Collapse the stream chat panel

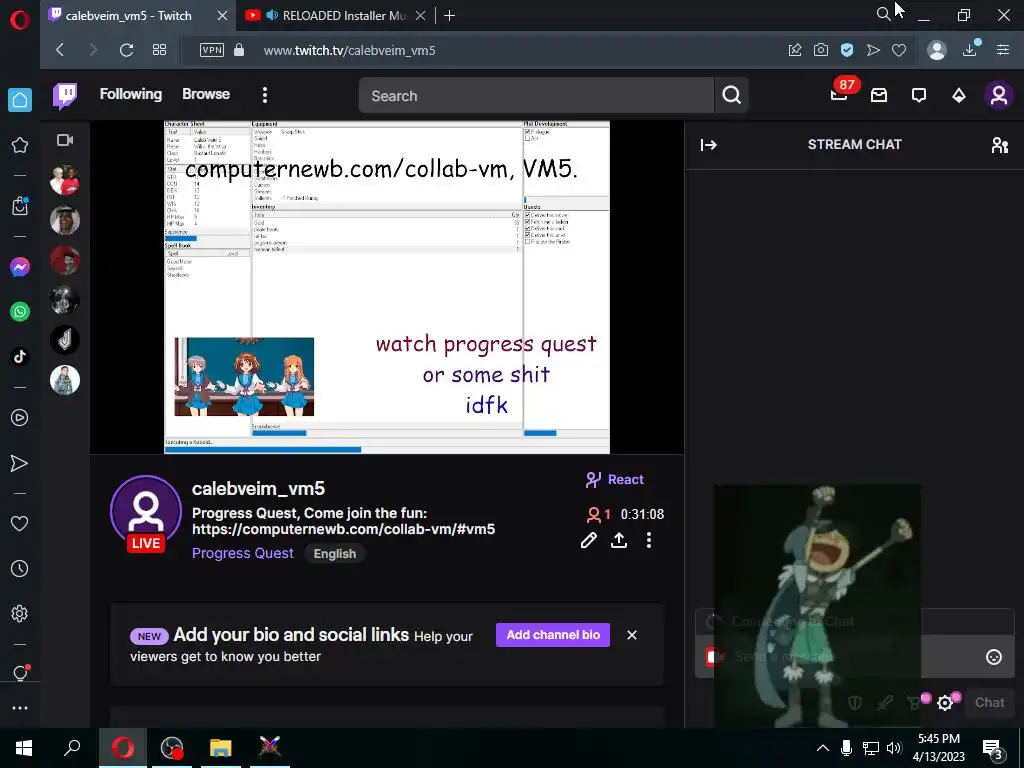pyautogui.click(x=709, y=145)
